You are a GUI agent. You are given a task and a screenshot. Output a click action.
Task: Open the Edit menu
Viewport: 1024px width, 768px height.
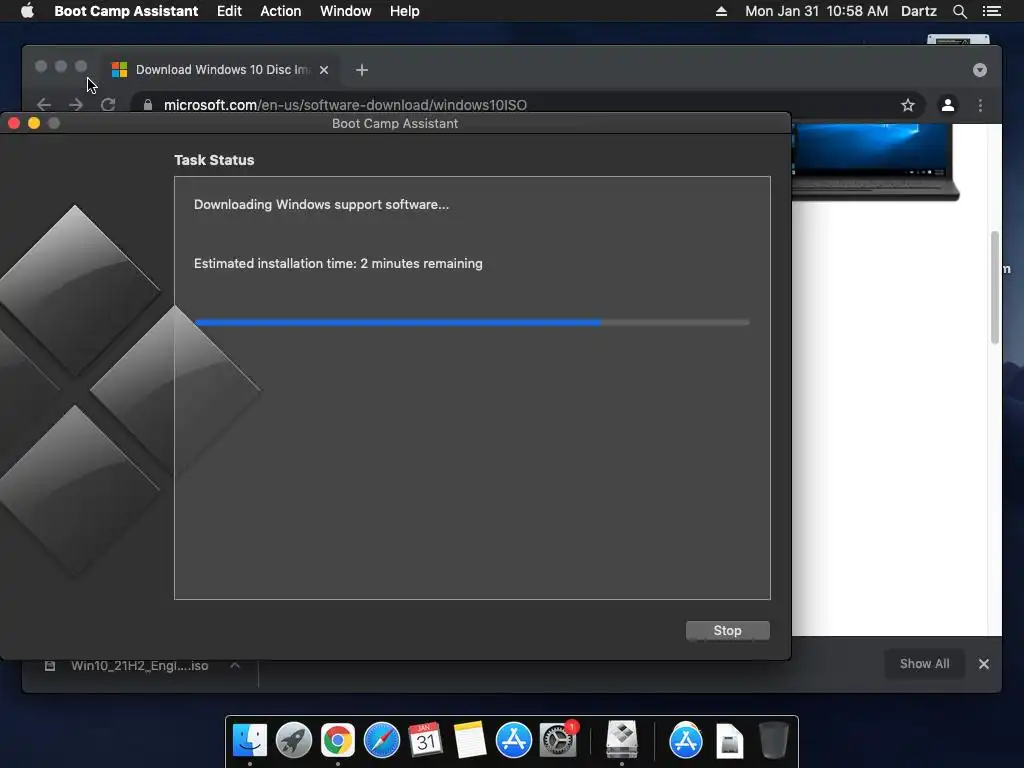[x=229, y=11]
